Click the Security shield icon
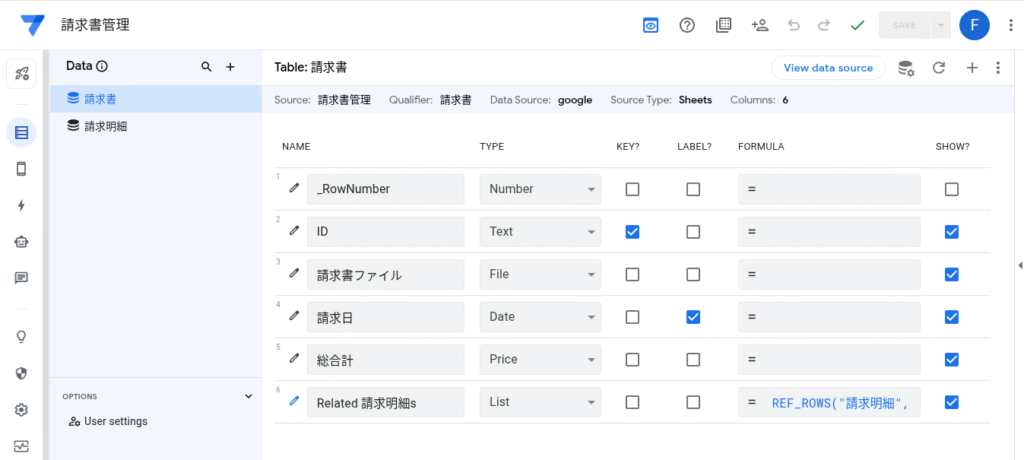This screenshot has width=1024, height=460. pos(21,373)
